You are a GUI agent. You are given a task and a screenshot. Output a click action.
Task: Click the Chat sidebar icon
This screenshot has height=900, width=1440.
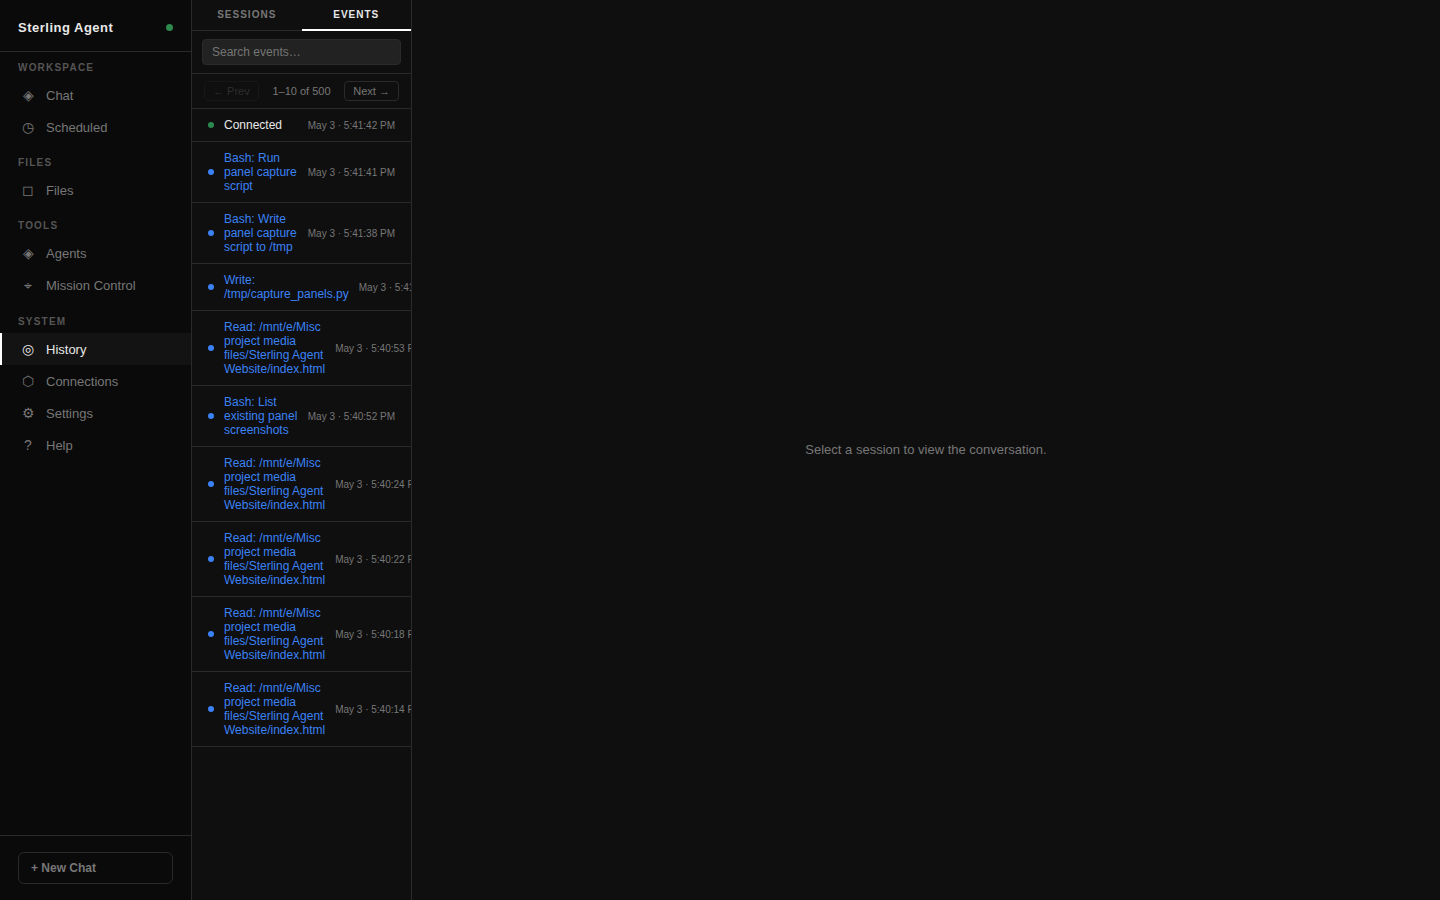pyautogui.click(x=28, y=96)
